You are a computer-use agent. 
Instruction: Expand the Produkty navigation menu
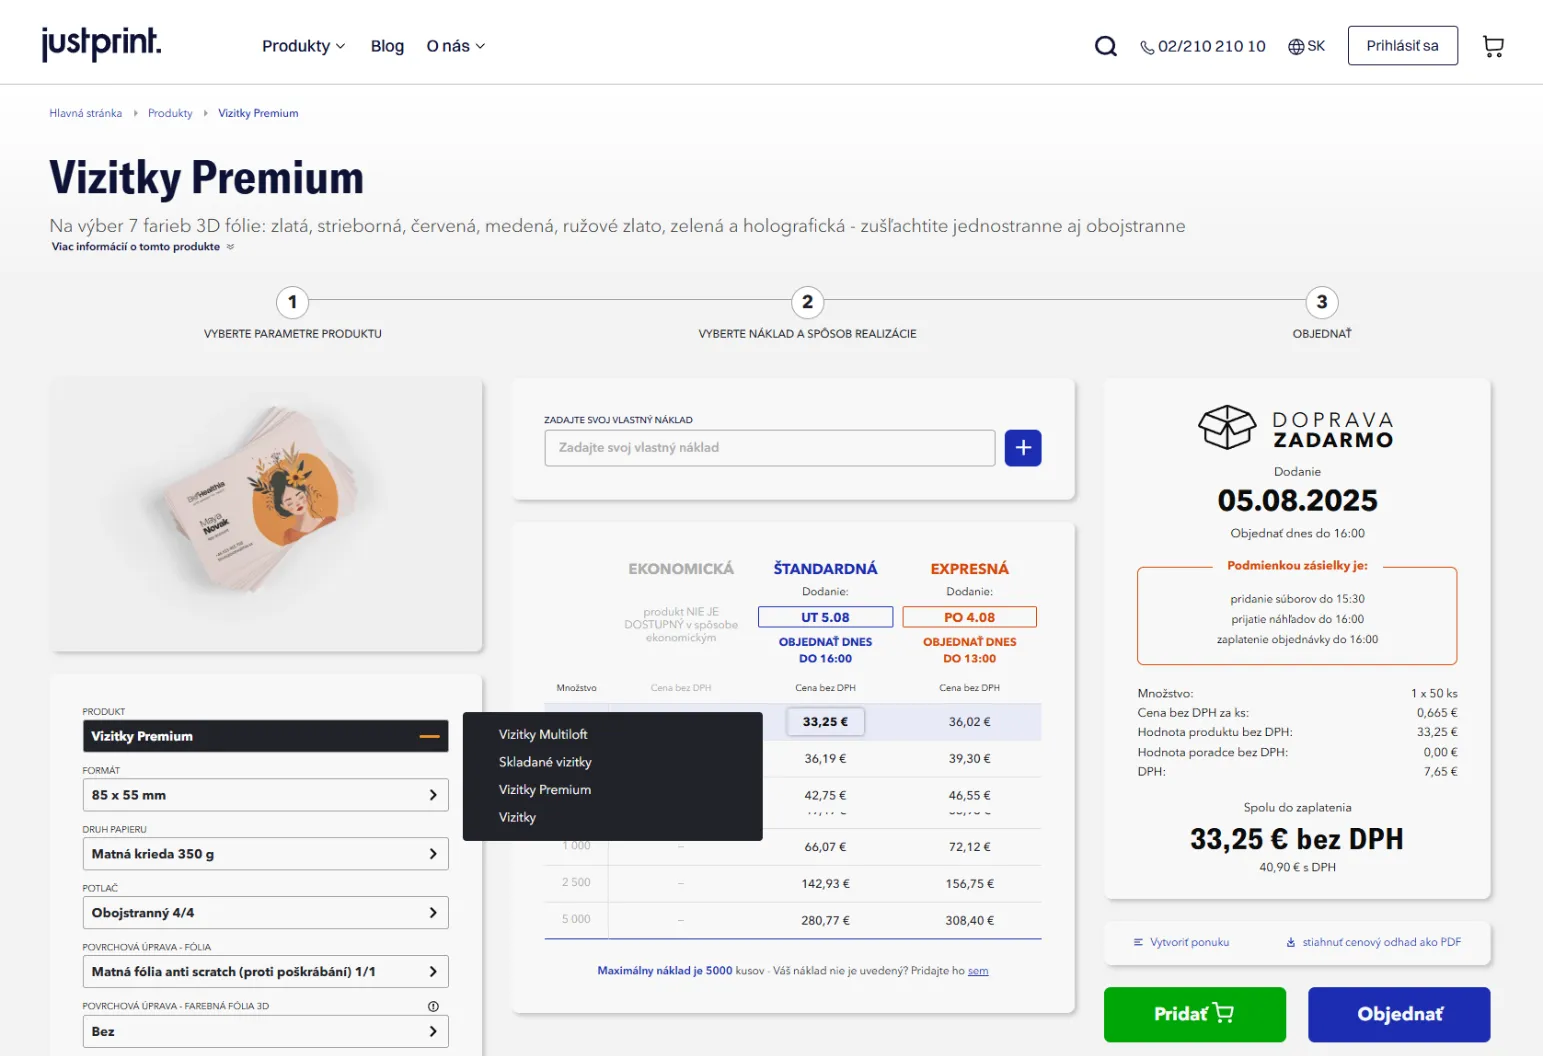click(x=303, y=46)
